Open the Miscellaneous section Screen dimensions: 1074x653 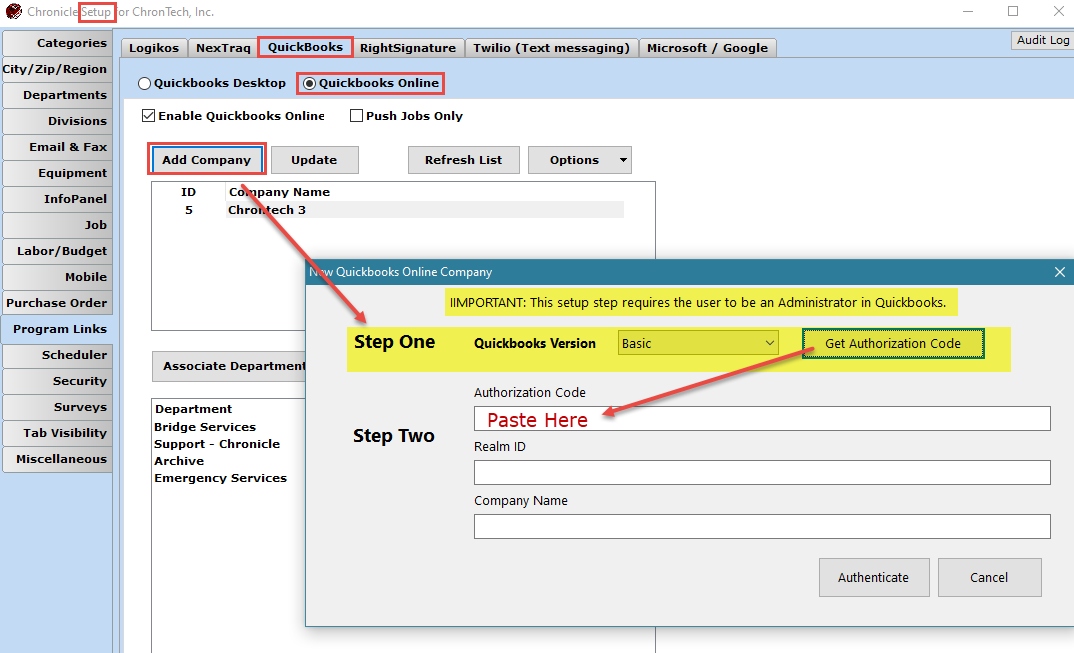click(x=57, y=459)
